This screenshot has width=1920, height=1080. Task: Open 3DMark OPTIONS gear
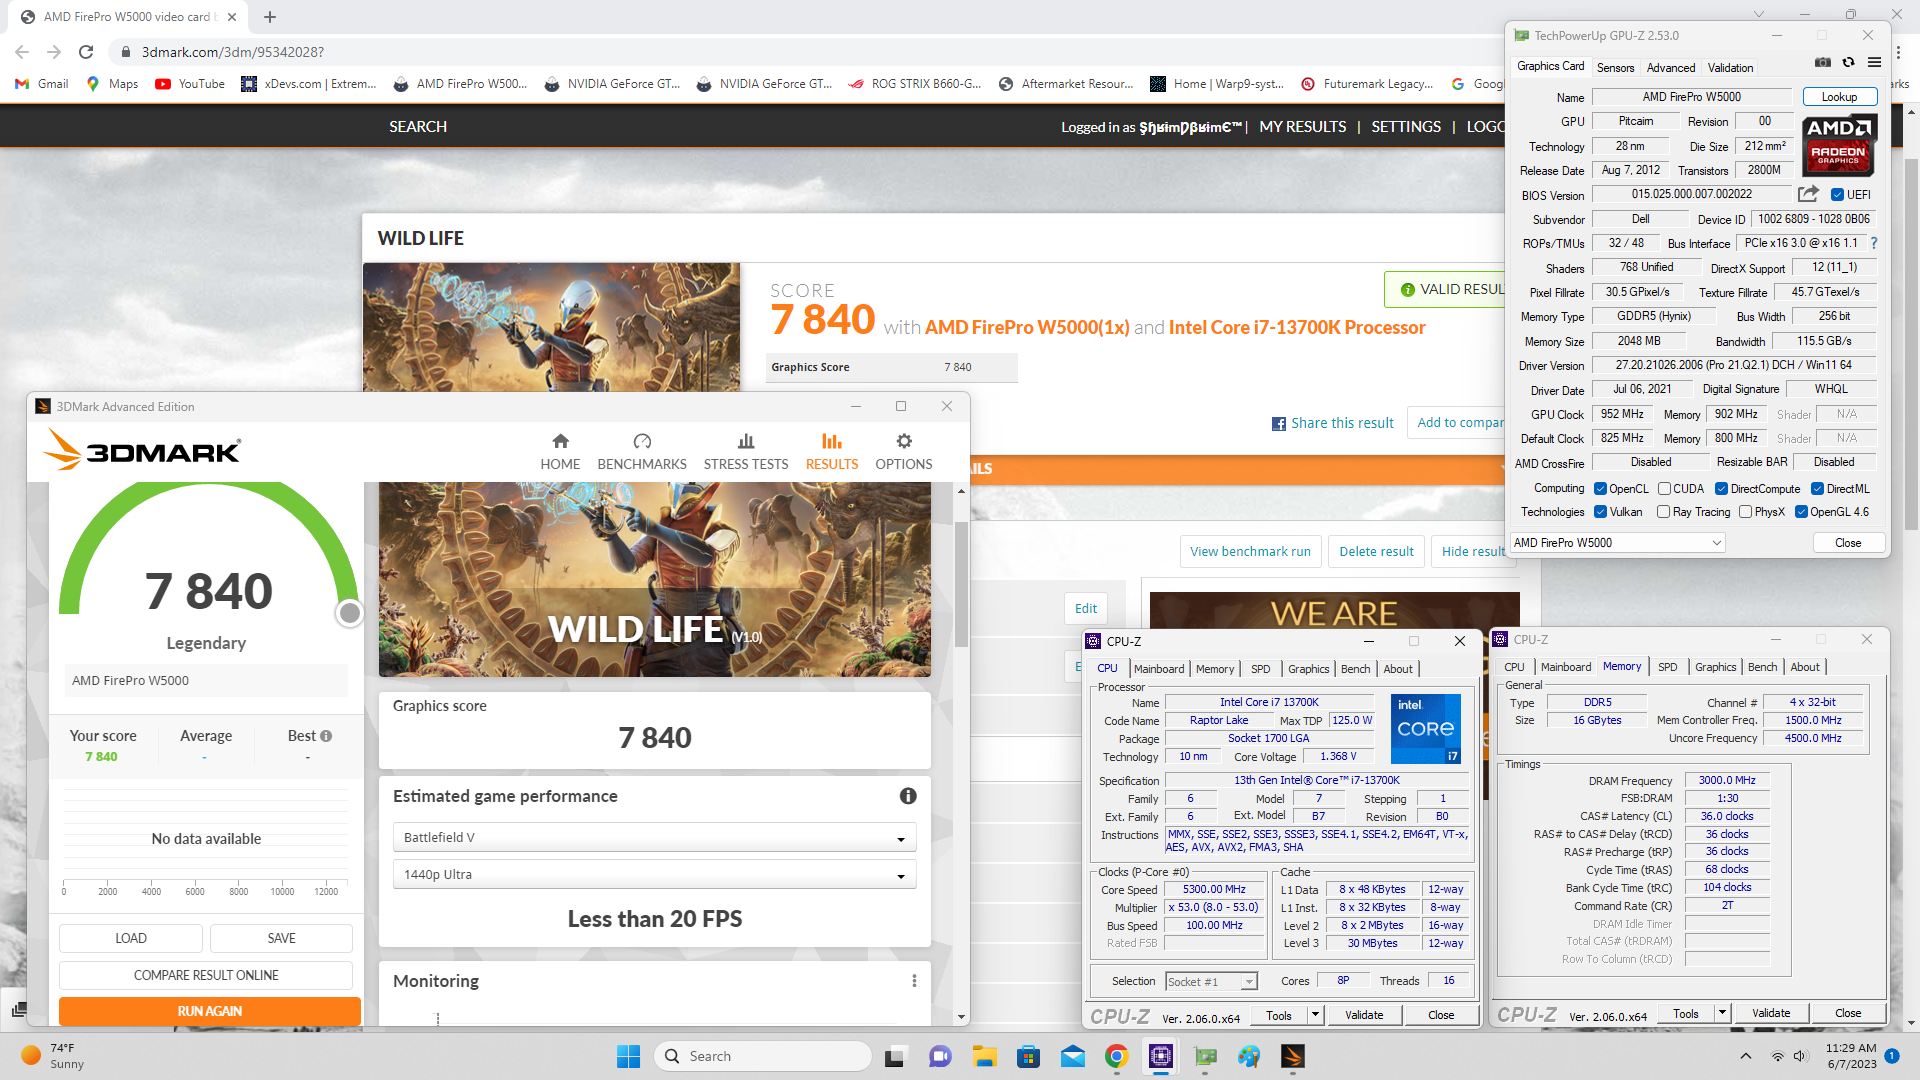point(904,441)
